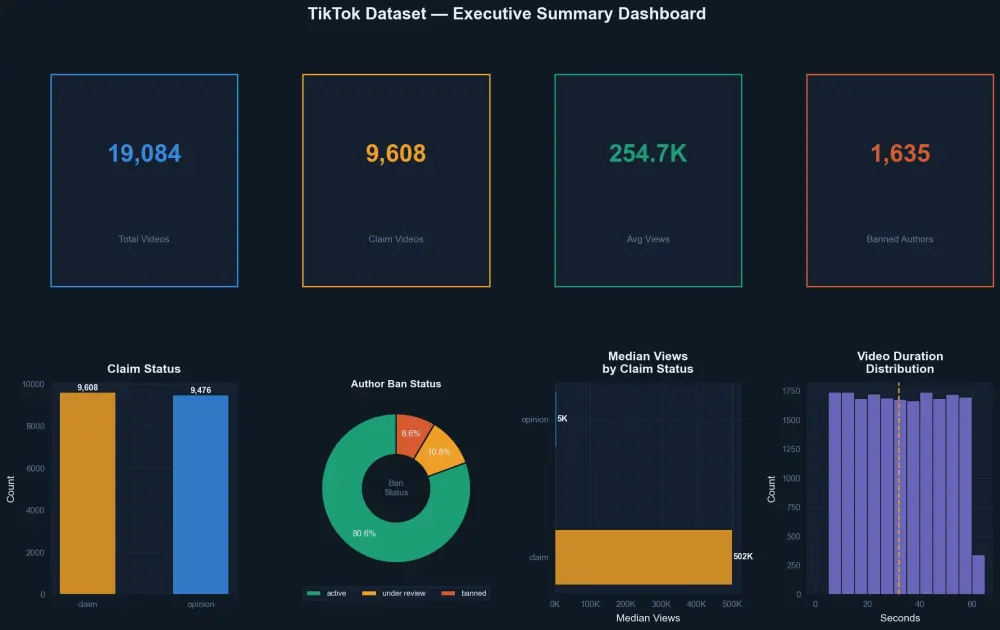The image size is (1000, 630).
Task: Click the Seconds axis label
Action: pos(899,618)
